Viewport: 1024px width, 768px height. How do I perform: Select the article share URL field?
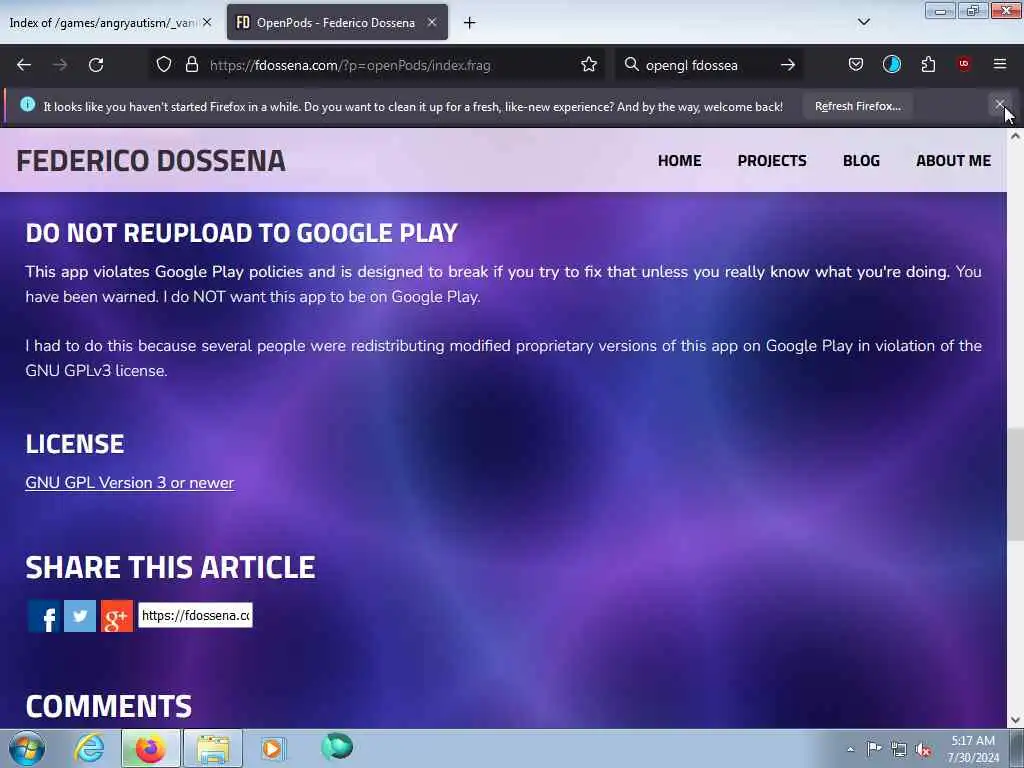tap(195, 615)
